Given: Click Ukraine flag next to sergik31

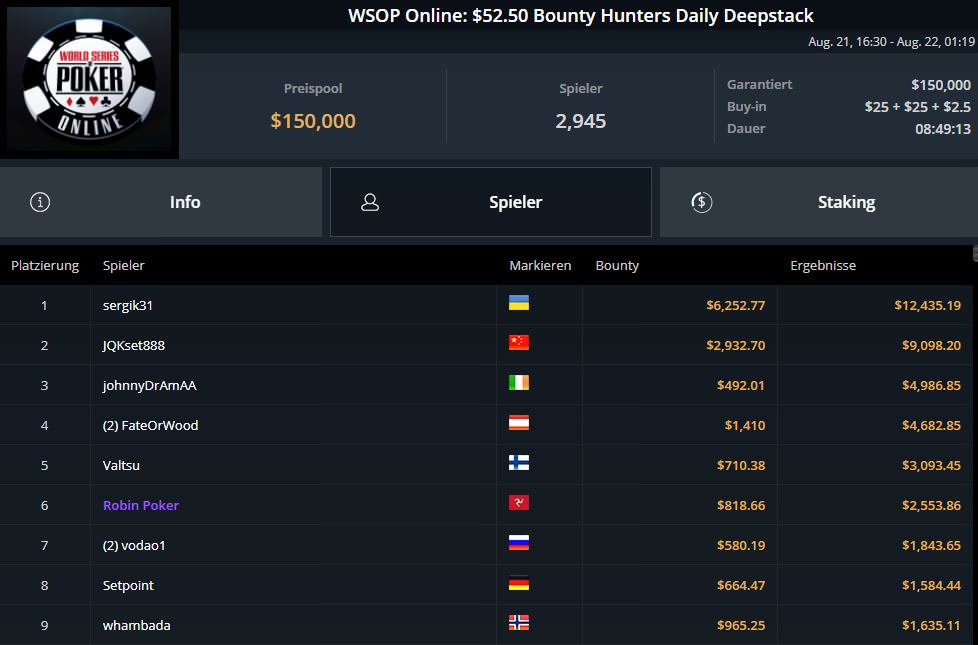Looking at the screenshot, I should click(x=518, y=303).
